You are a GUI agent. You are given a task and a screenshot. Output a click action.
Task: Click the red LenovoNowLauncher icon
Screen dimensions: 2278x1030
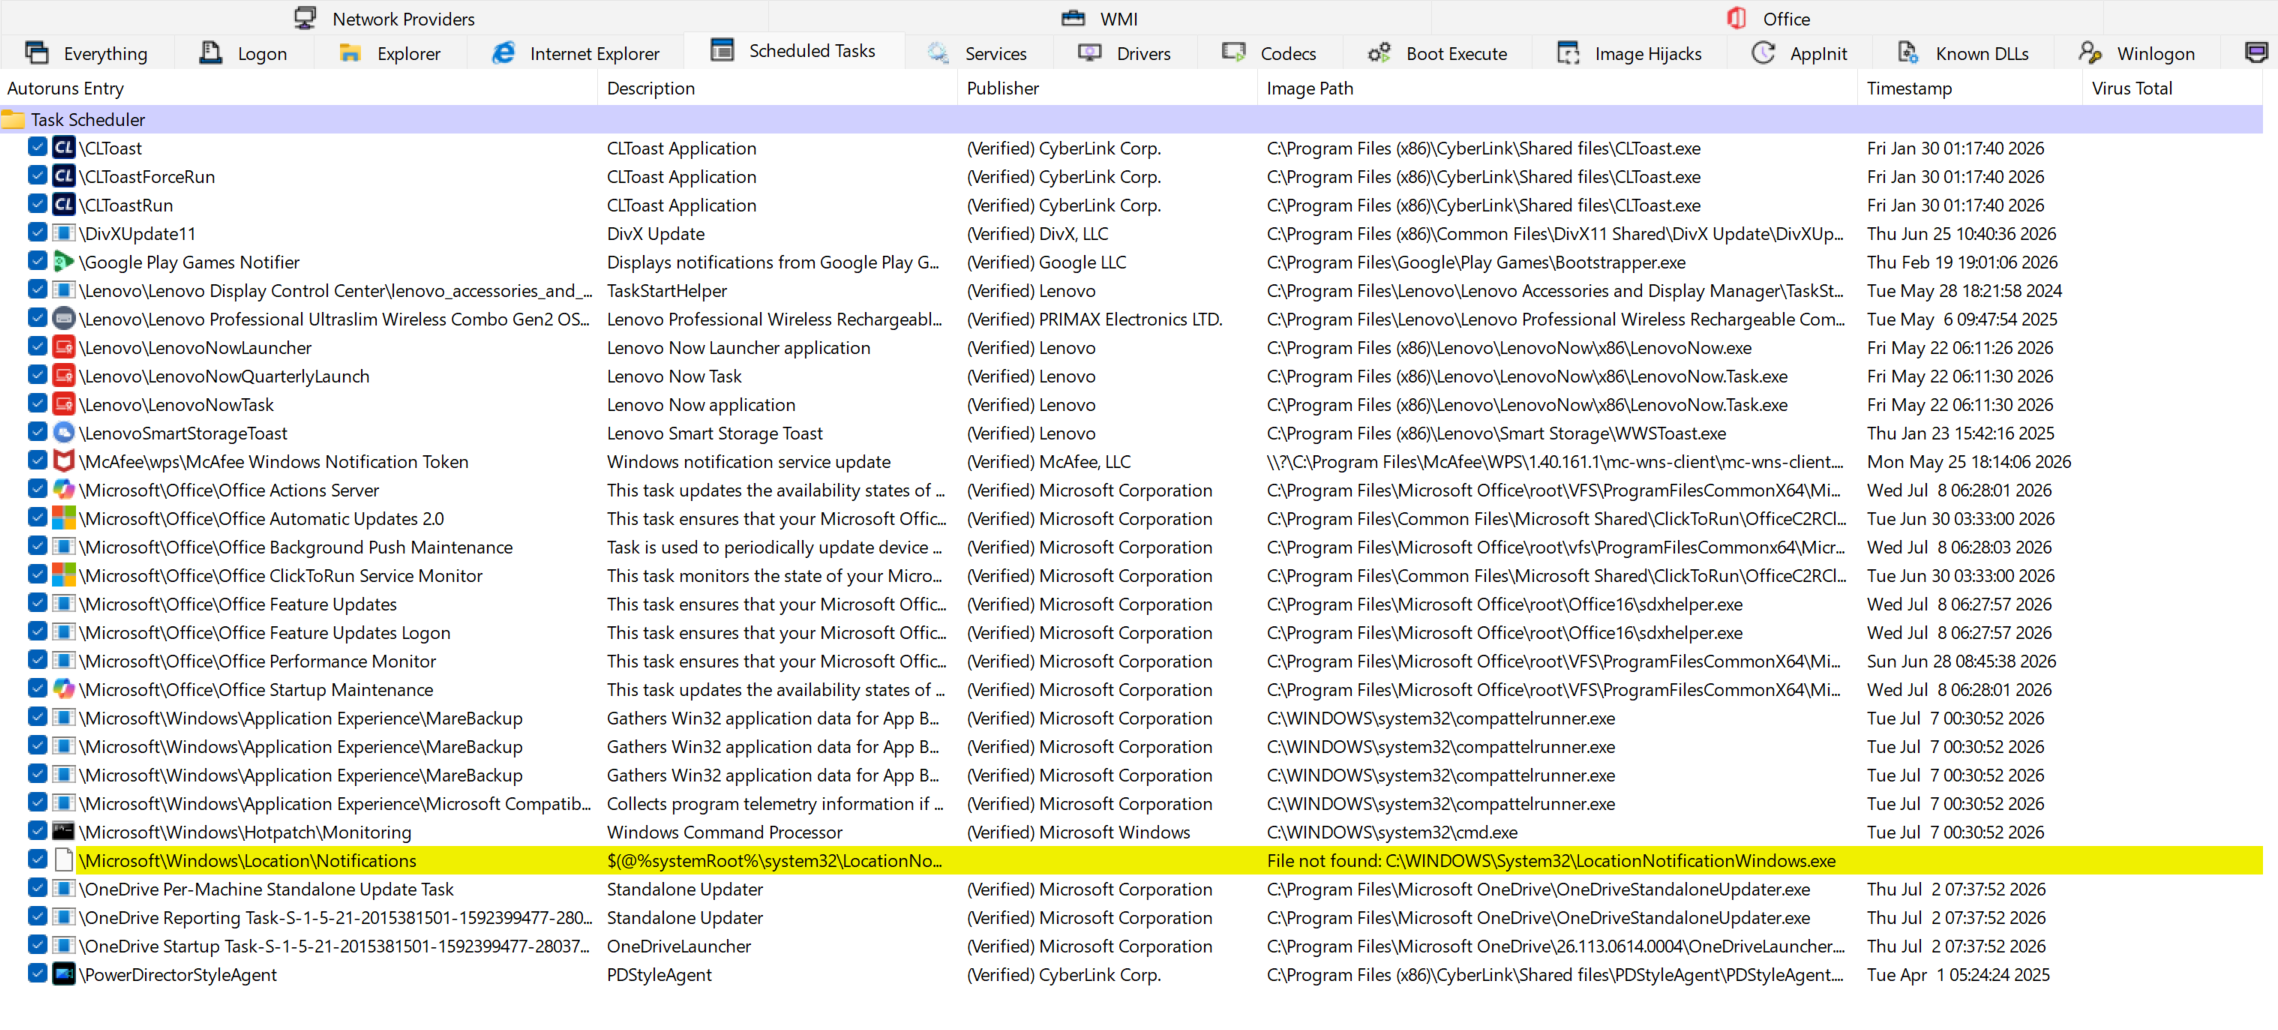64,347
